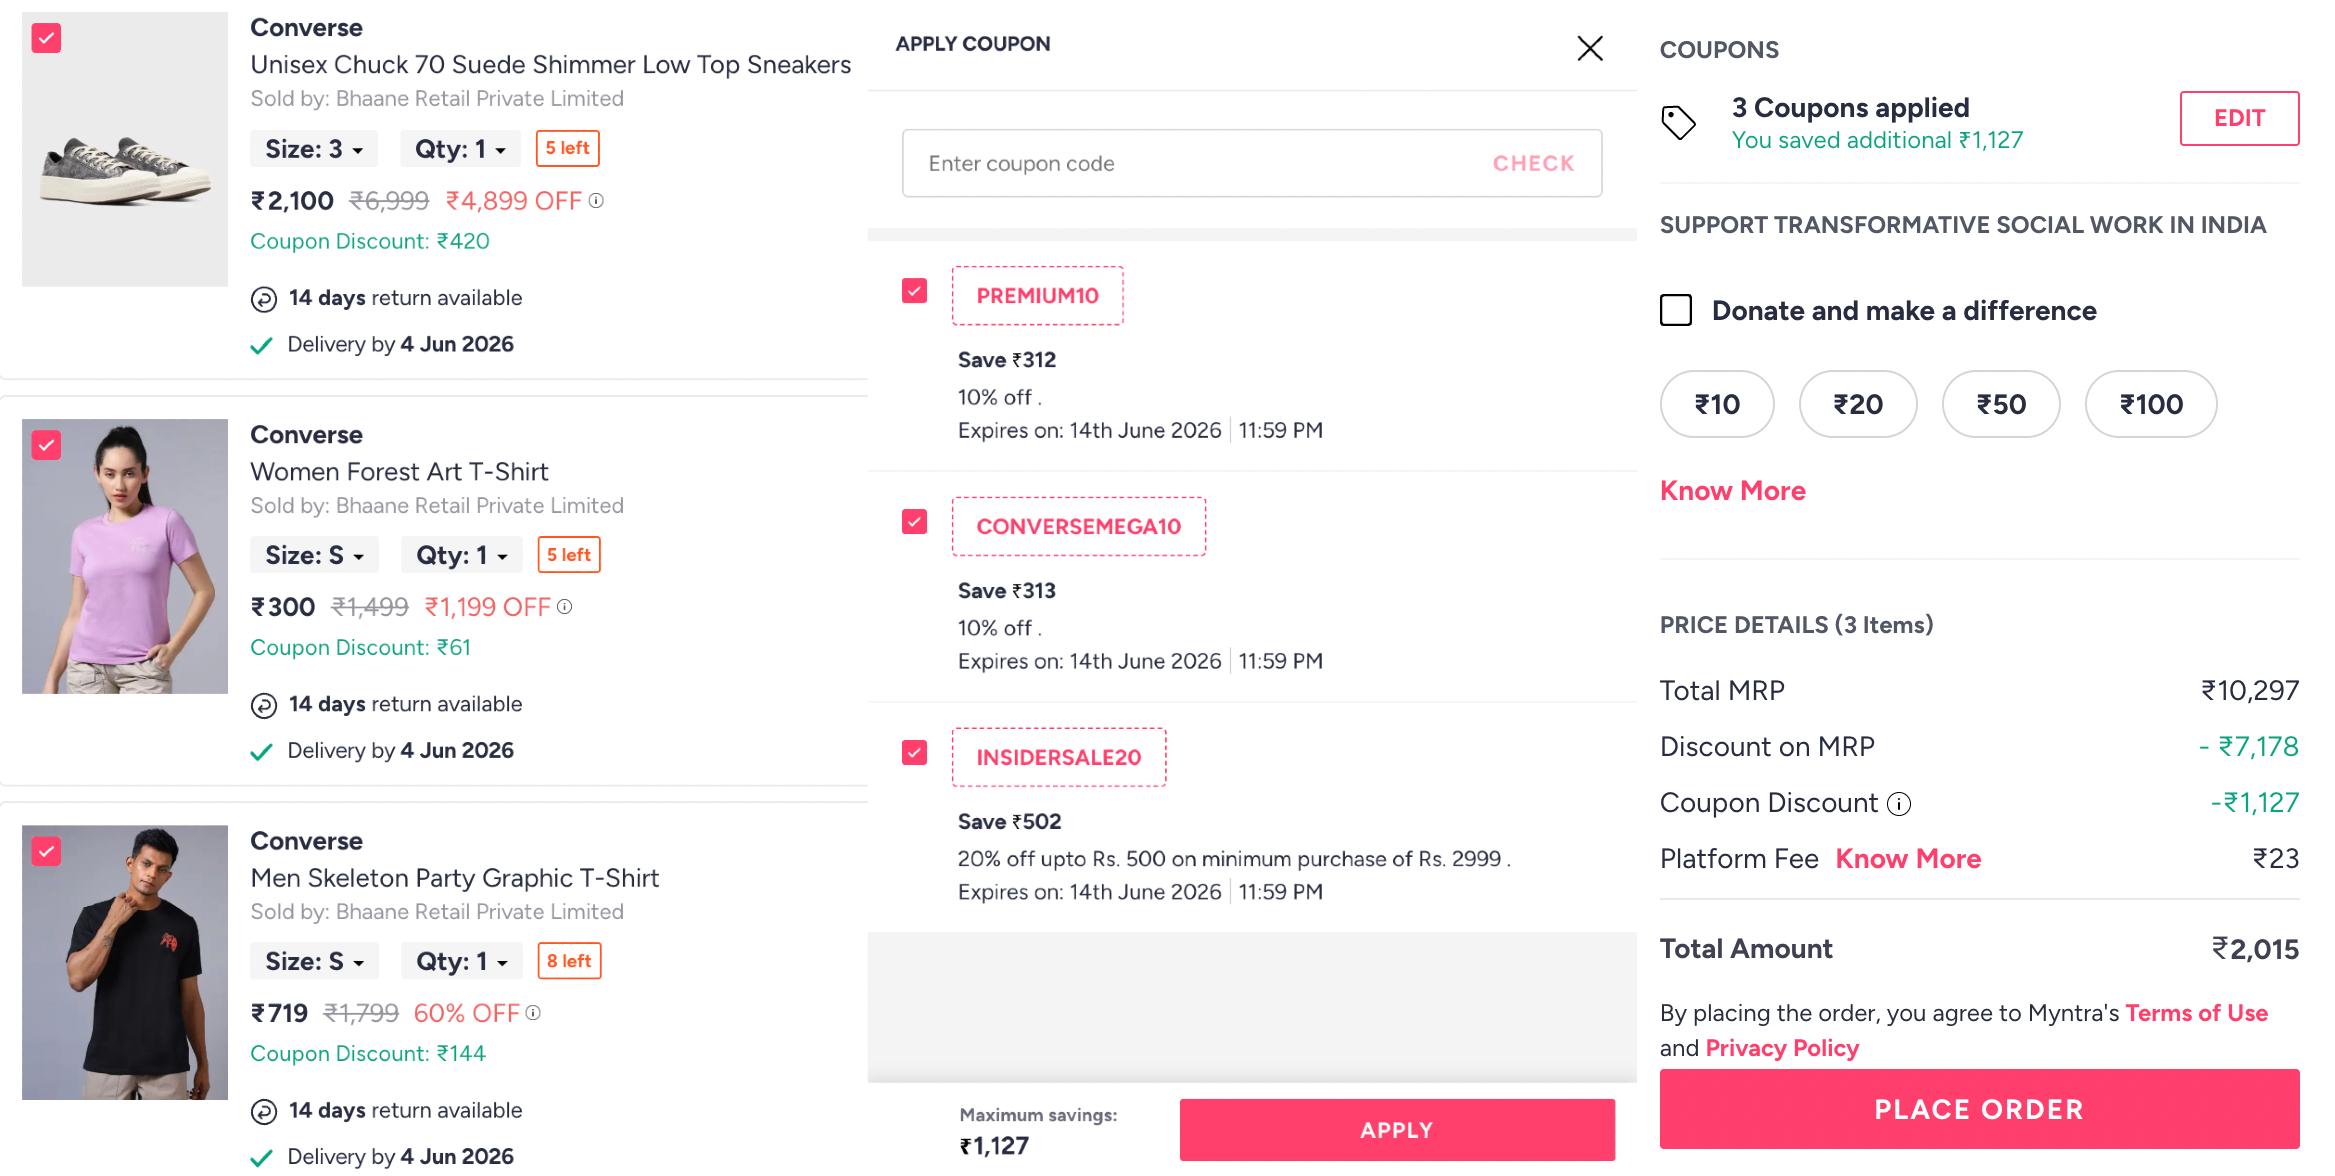
Task: Click EDIT coupons button
Action: [2239, 118]
